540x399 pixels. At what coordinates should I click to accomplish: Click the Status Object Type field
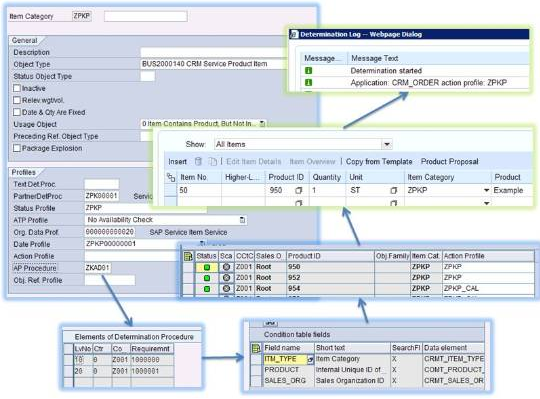coord(148,76)
